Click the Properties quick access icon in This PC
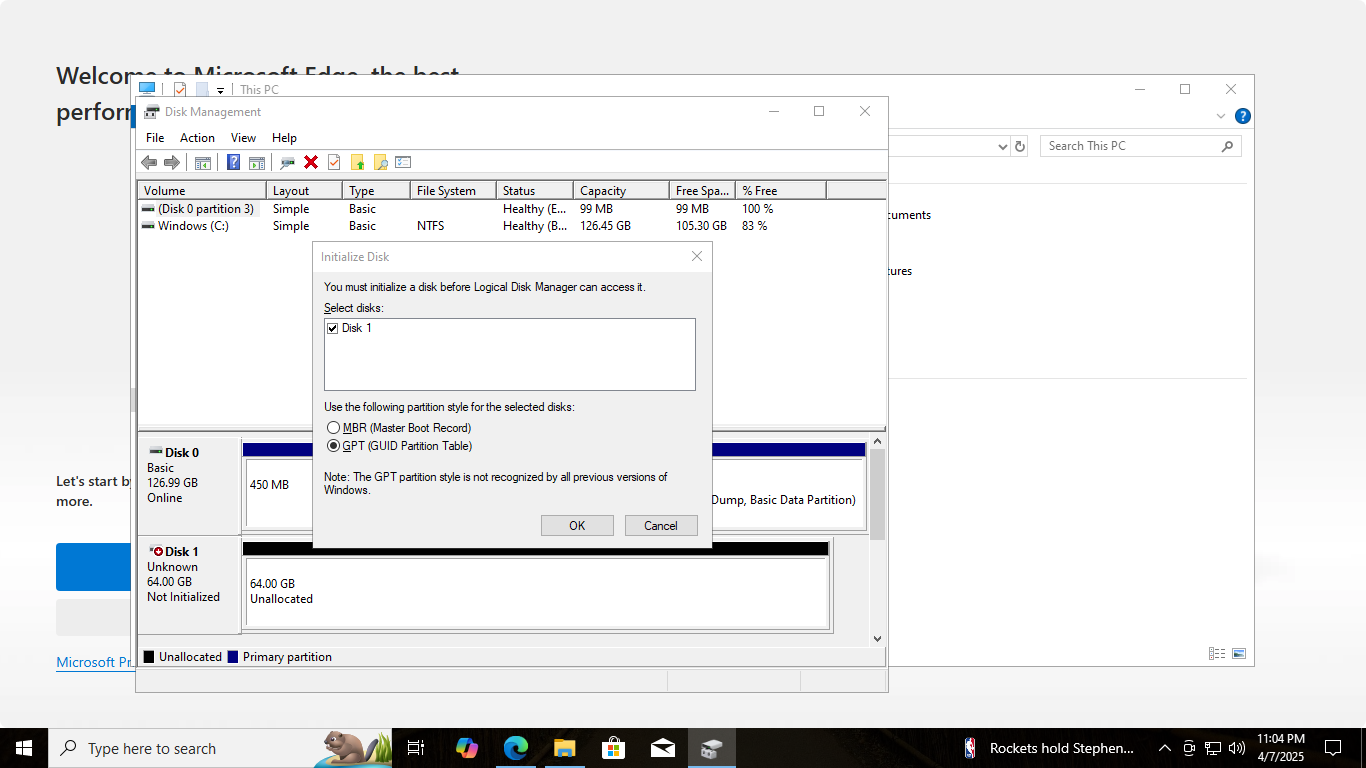 coord(180,89)
